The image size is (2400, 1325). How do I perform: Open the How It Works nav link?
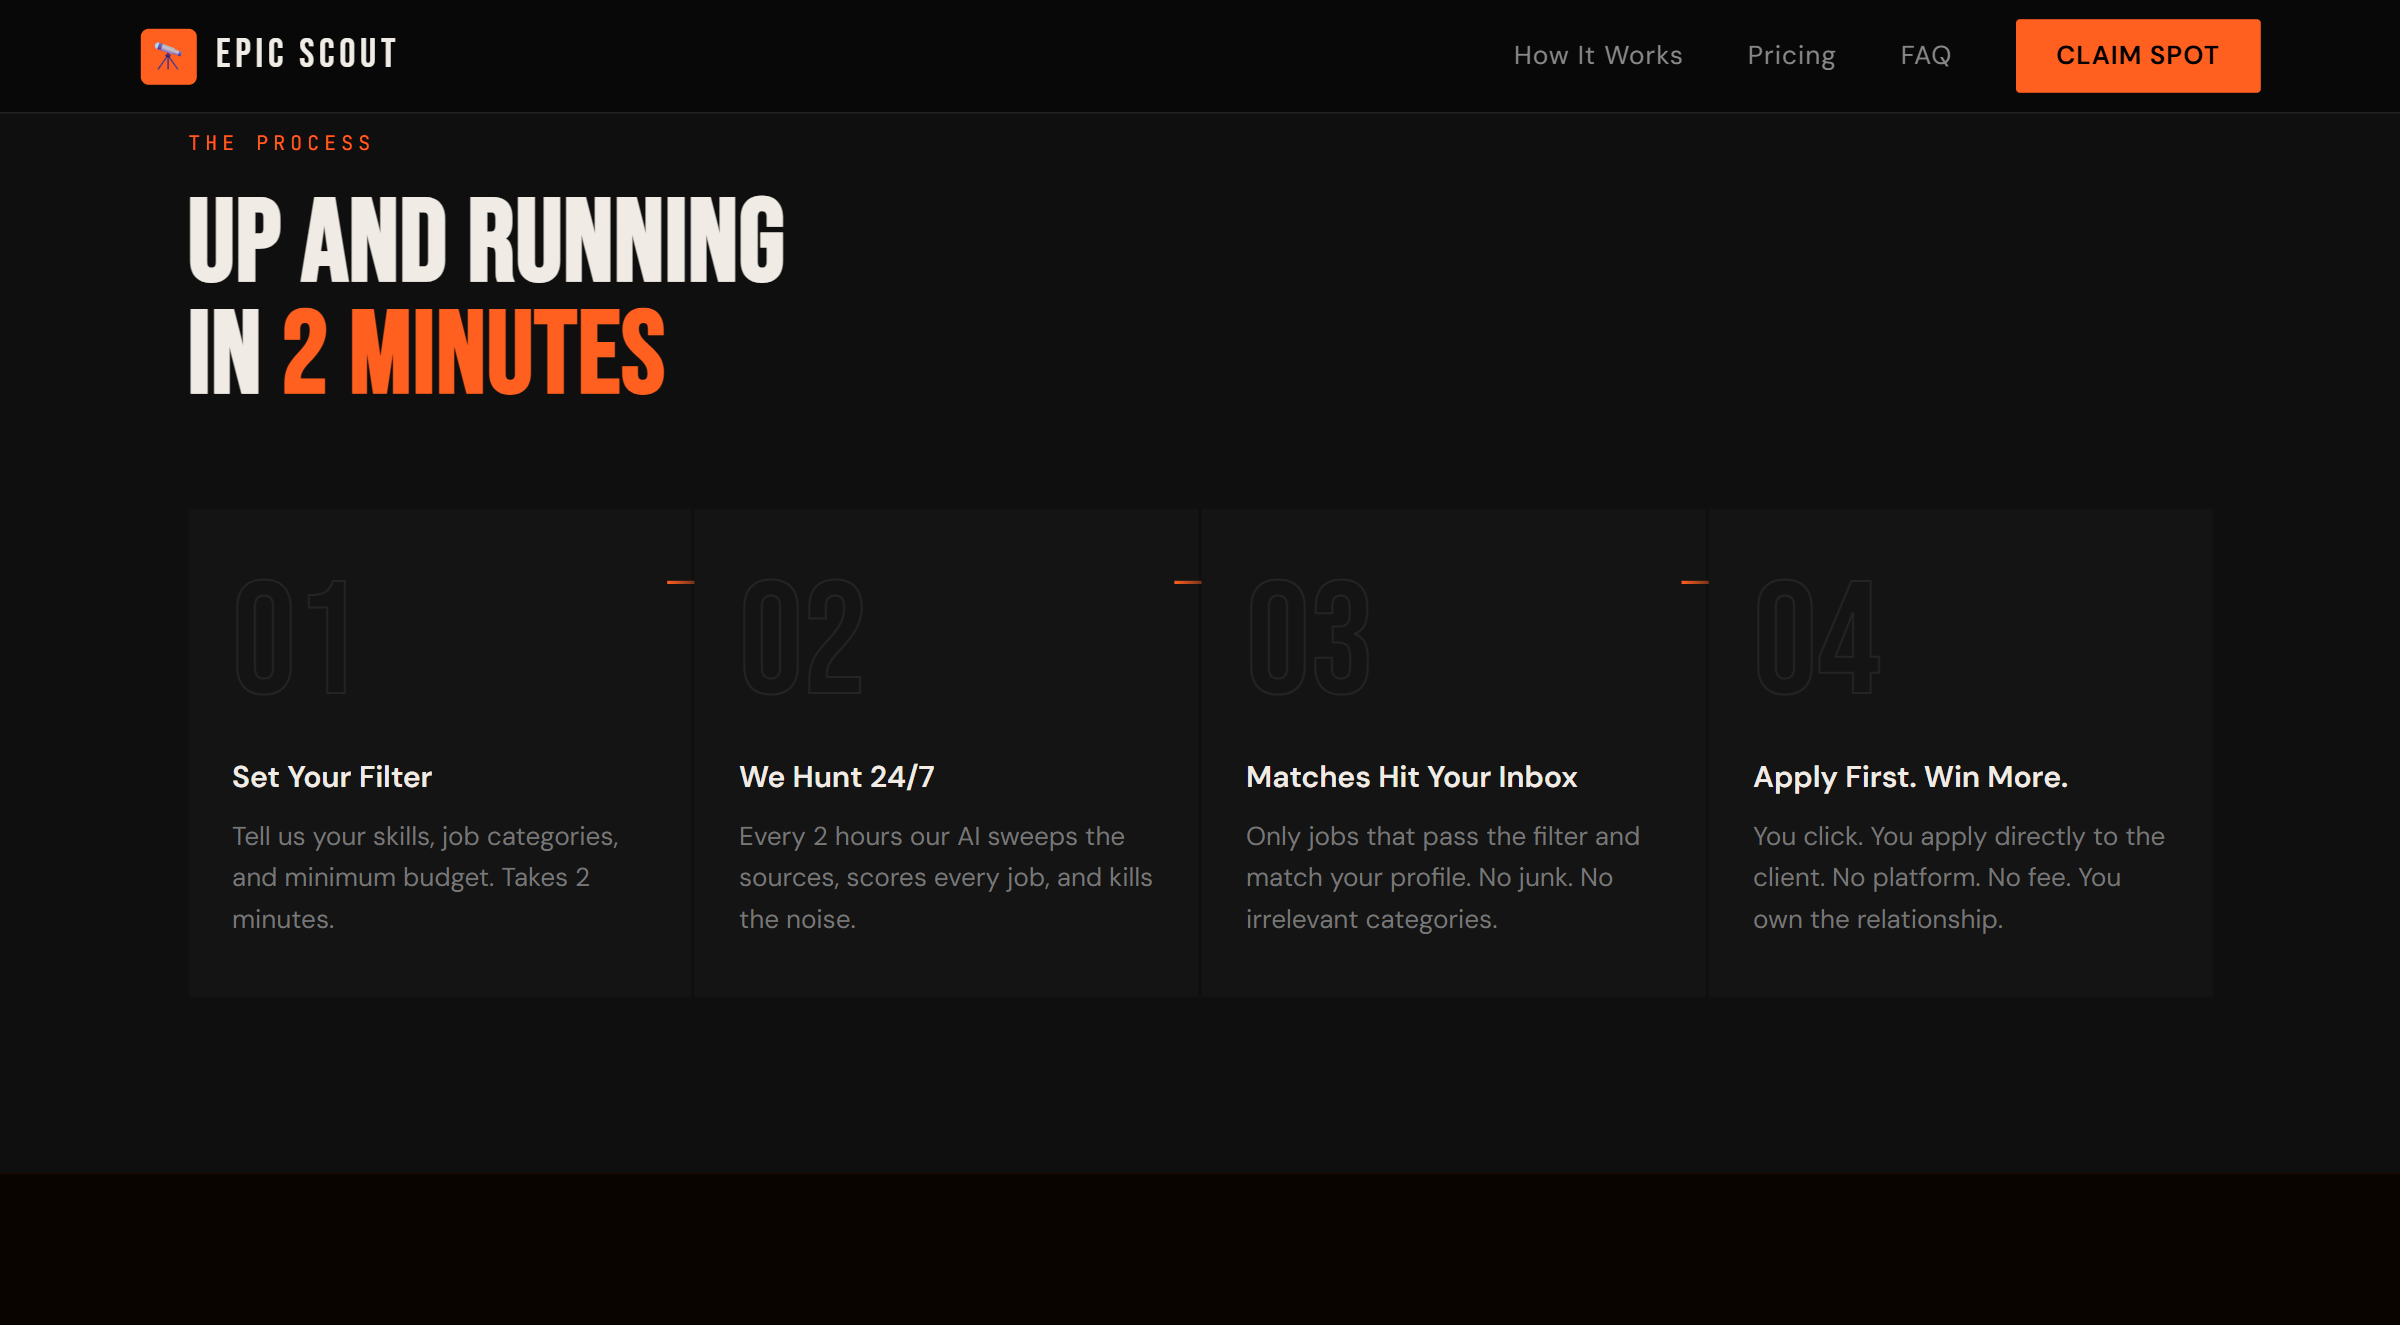tap(1597, 55)
